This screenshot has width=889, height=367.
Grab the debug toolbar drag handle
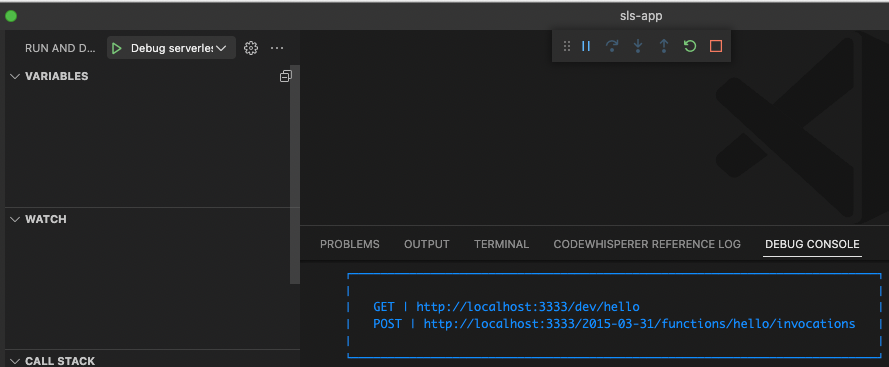[566, 46]
